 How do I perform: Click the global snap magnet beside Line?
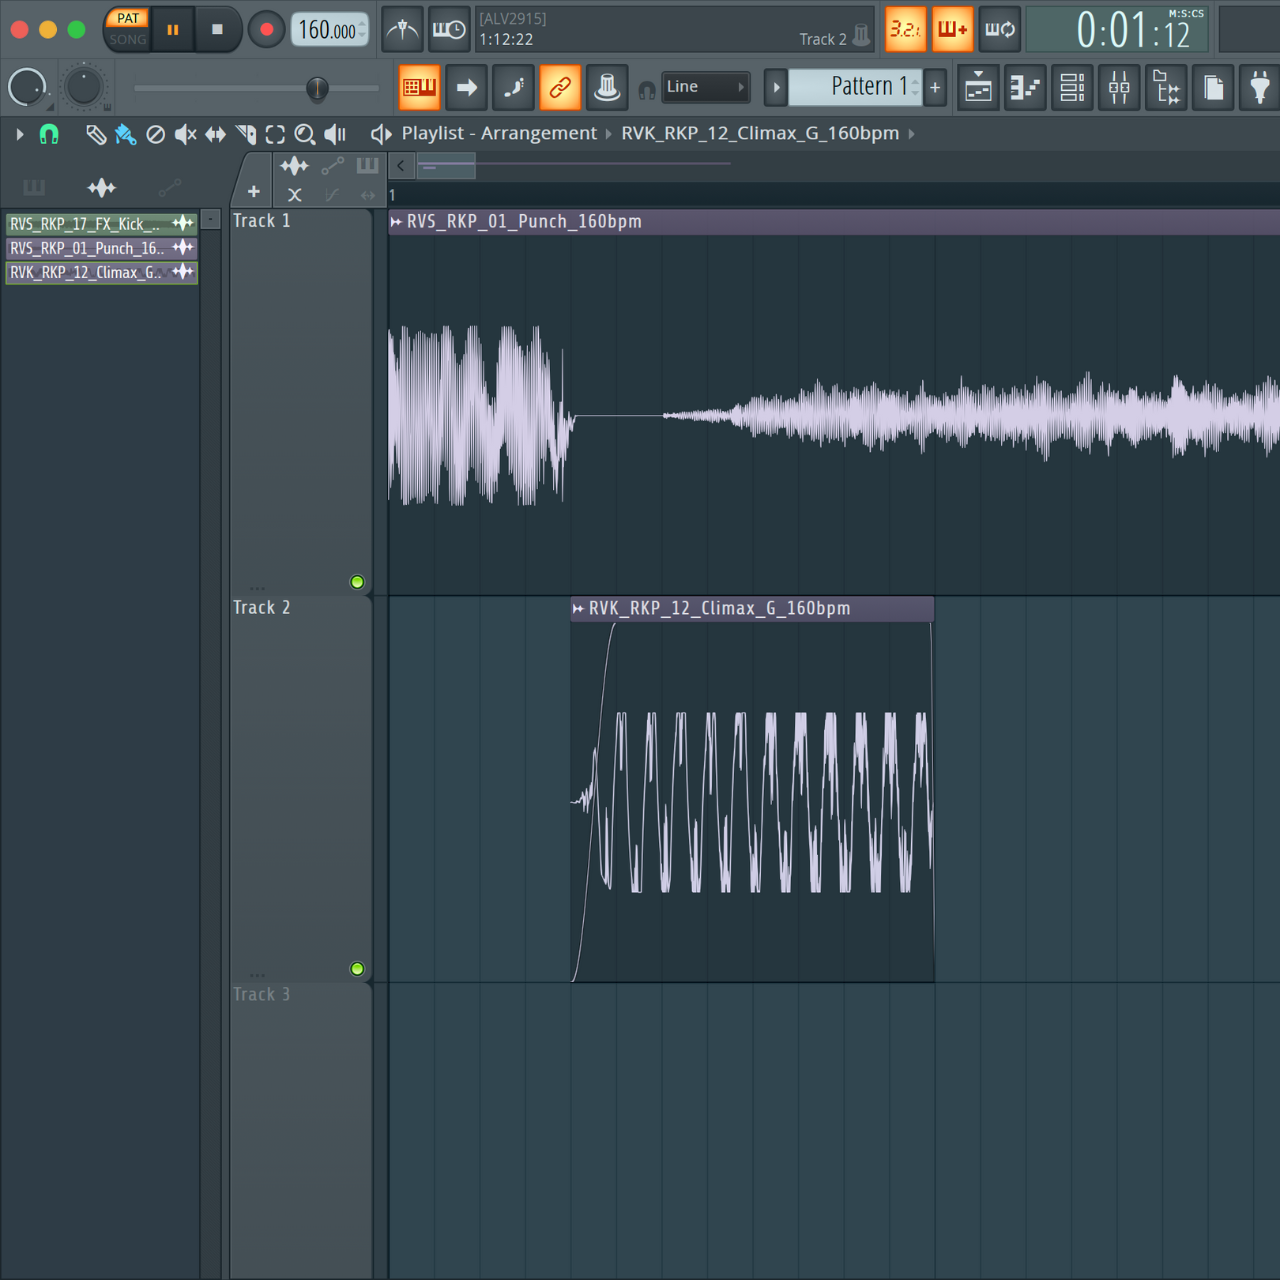tap(647, 90)
